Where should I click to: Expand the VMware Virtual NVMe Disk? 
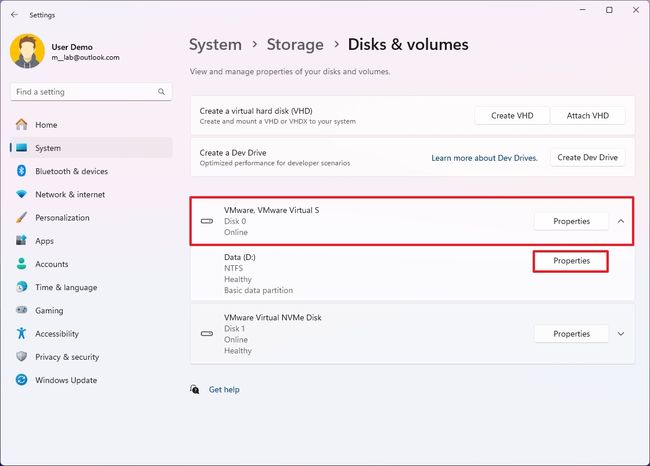[x=621, y=334]
